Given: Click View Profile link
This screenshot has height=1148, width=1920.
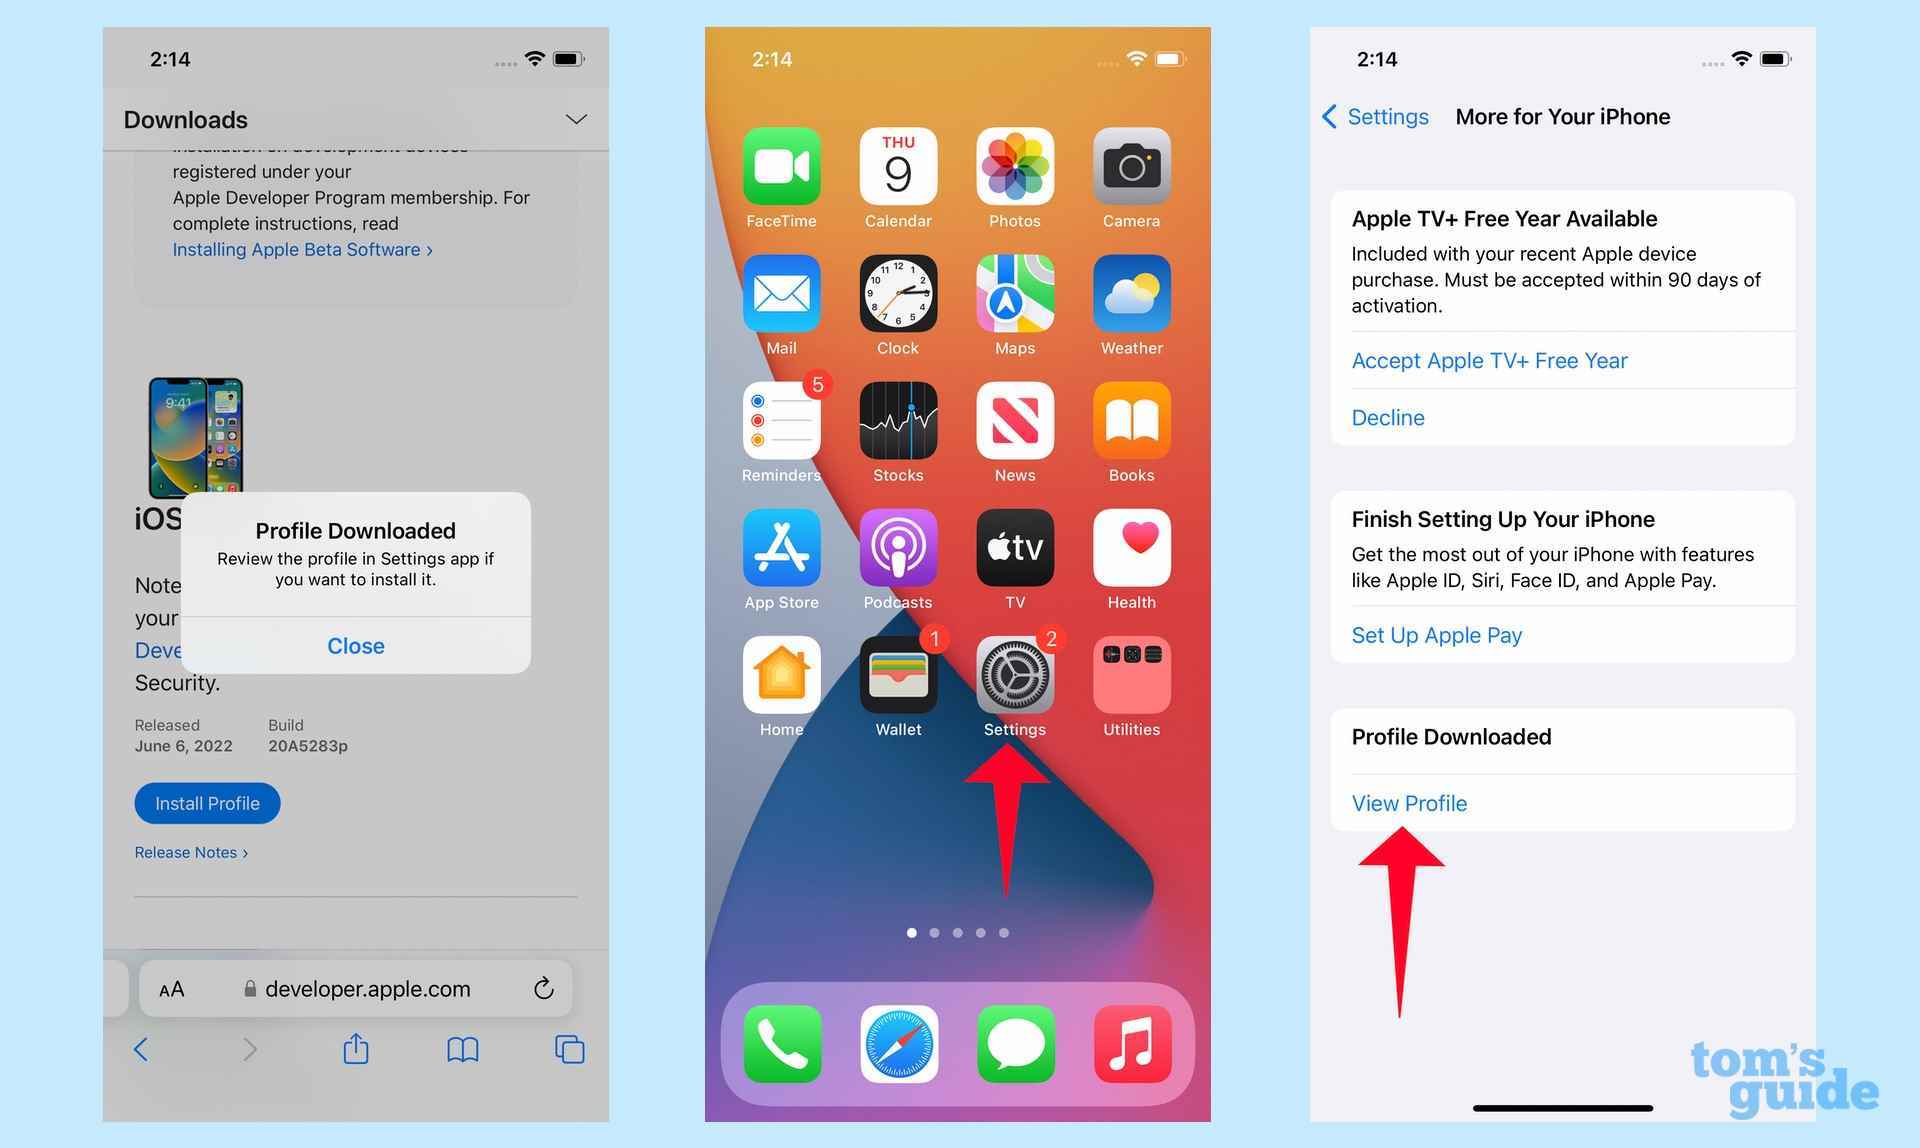Looking at the screenshot, I should (x=1408, y=802).
